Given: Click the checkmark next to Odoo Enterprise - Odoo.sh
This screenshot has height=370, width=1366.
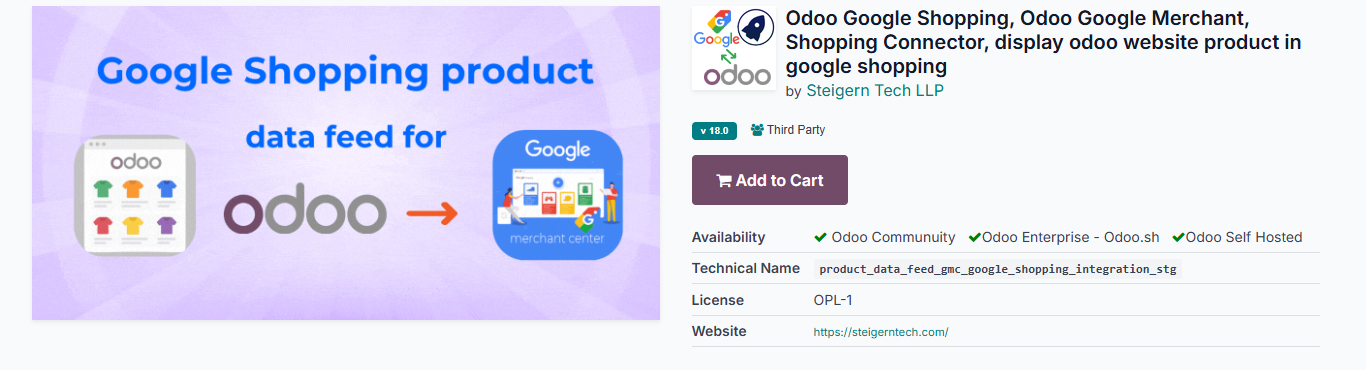Looking at the screenshot, I should pos(975,237).
